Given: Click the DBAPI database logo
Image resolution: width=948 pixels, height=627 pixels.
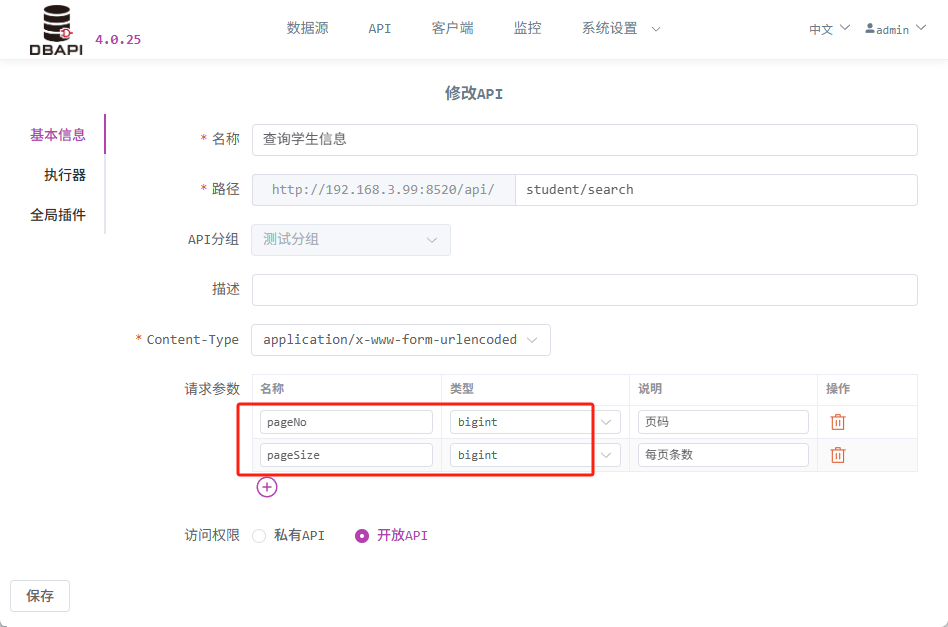Looking at the screenshot, I should coord(56,30).
